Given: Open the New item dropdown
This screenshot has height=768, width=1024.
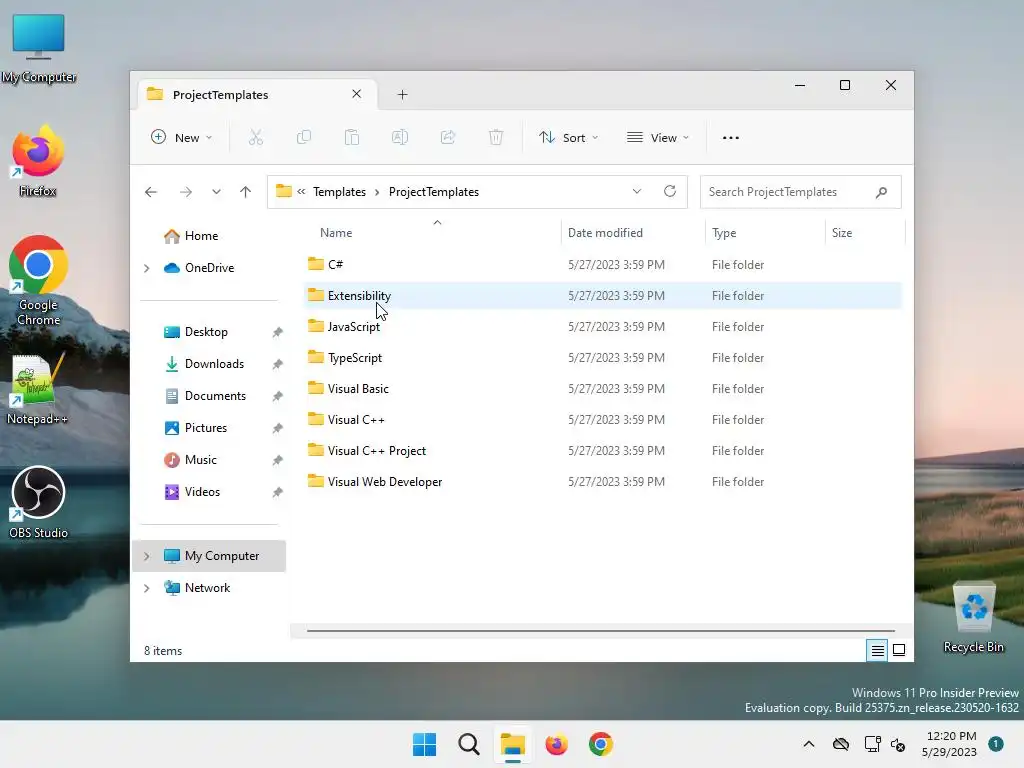Looking at the screenshot, I should [182, 138].
